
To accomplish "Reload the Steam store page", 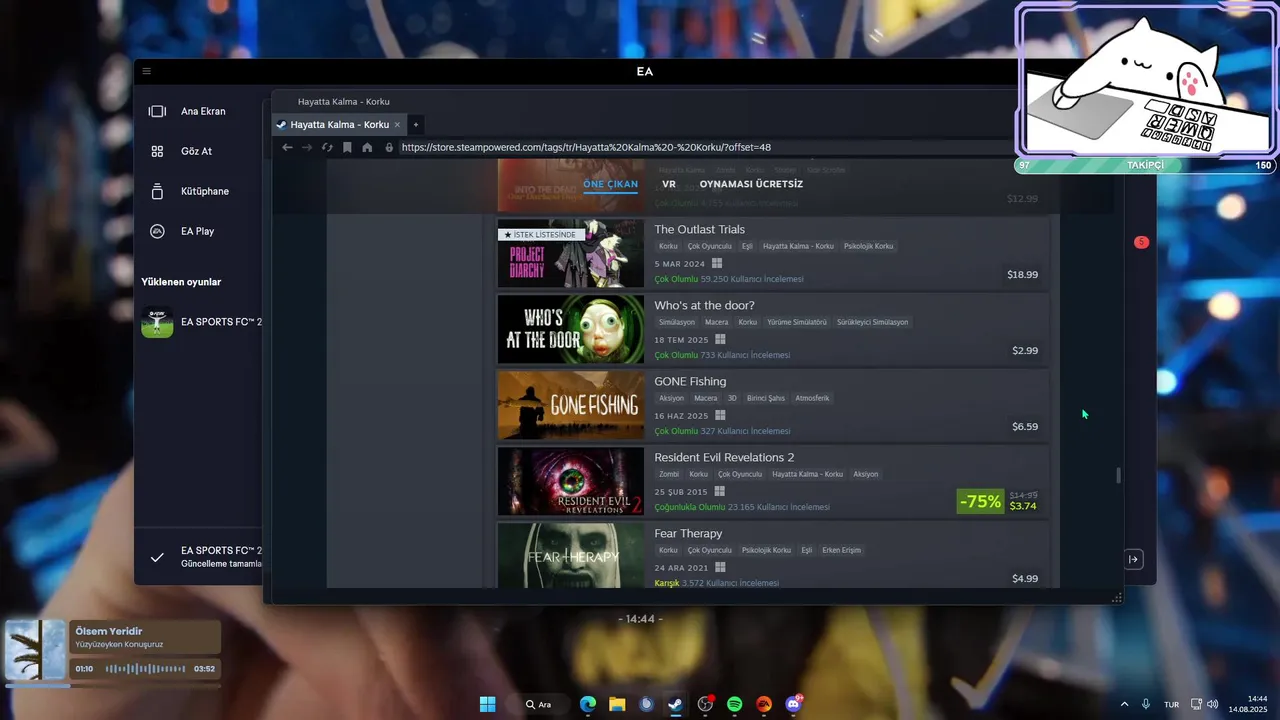I will (327, 147).
